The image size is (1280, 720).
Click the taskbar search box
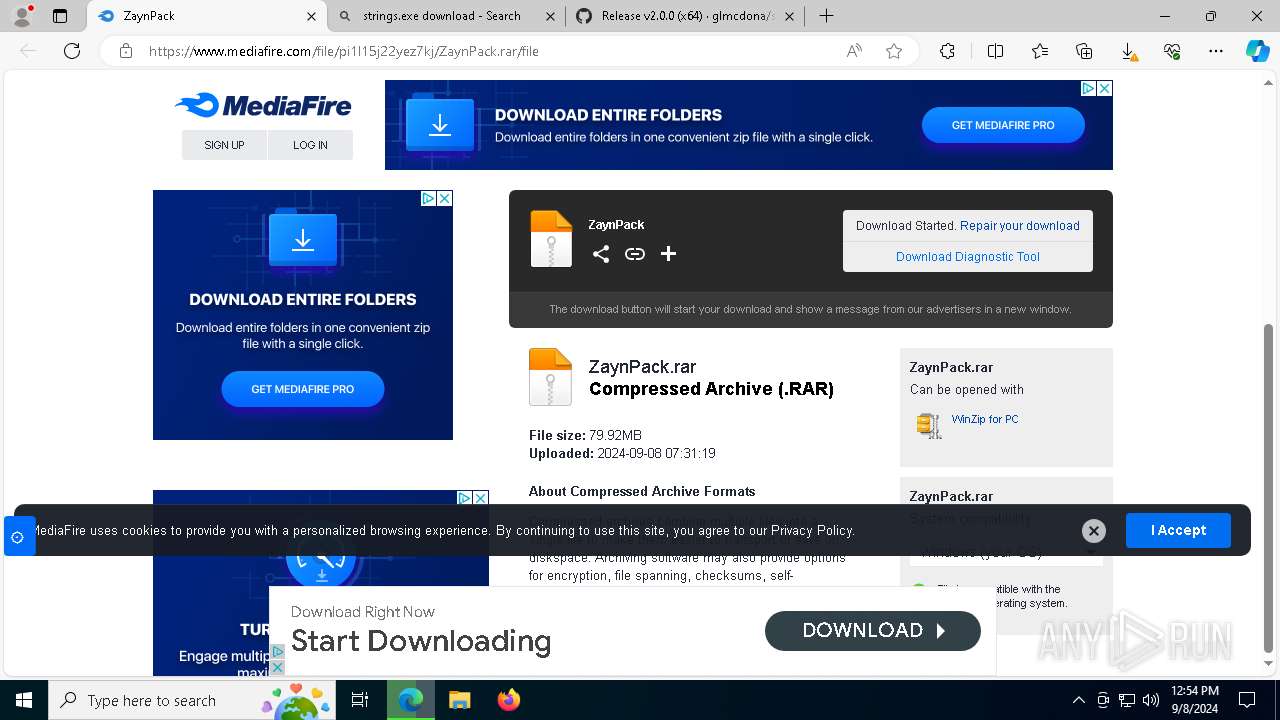[x=192, y=700]
